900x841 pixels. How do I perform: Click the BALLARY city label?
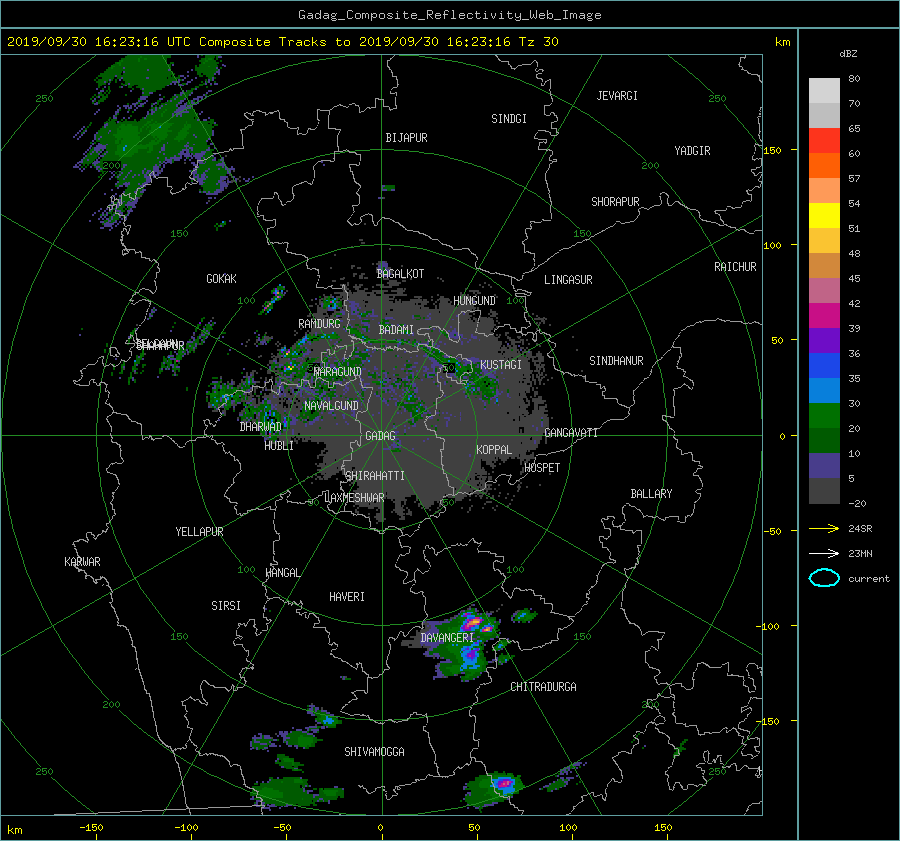[x=651, y=494]
